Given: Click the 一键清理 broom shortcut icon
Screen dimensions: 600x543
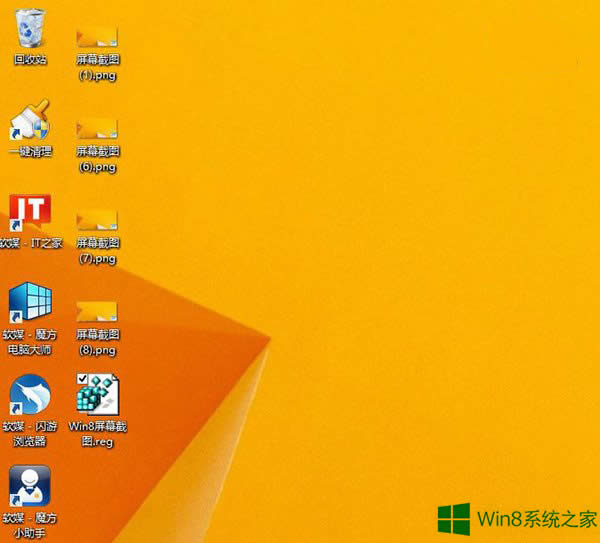Looking at the screenshot, I should (30, 120).
